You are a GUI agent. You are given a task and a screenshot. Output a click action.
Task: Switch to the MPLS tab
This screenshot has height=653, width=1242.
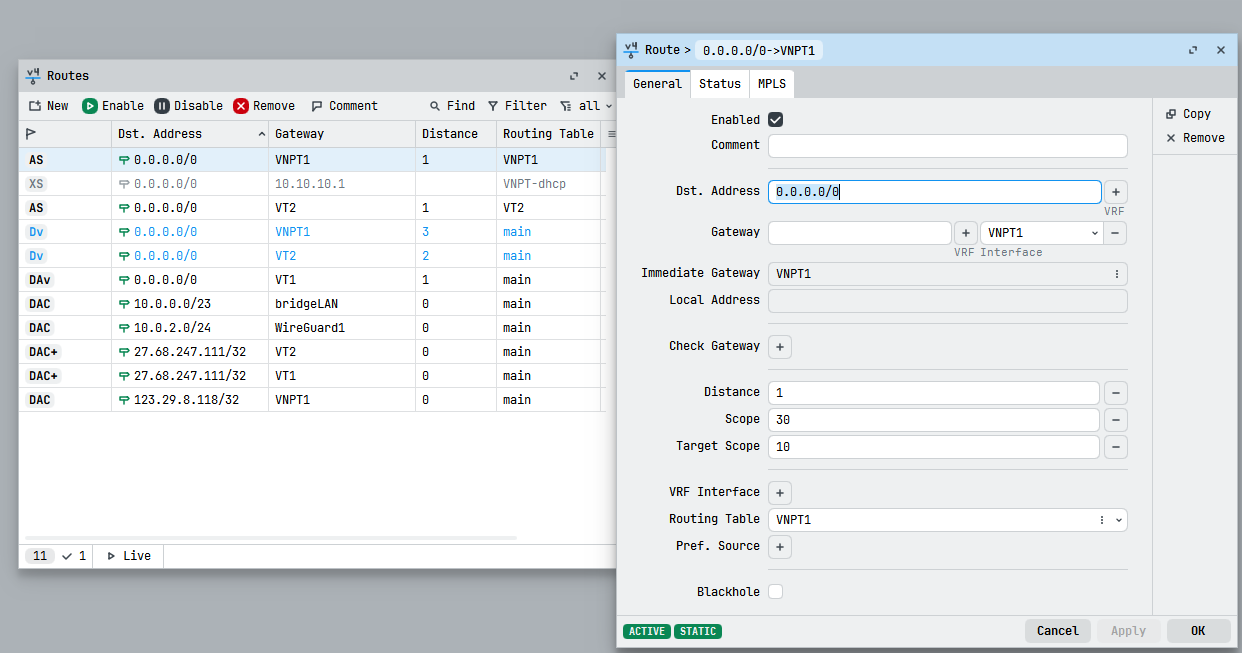tap(772, 84)
